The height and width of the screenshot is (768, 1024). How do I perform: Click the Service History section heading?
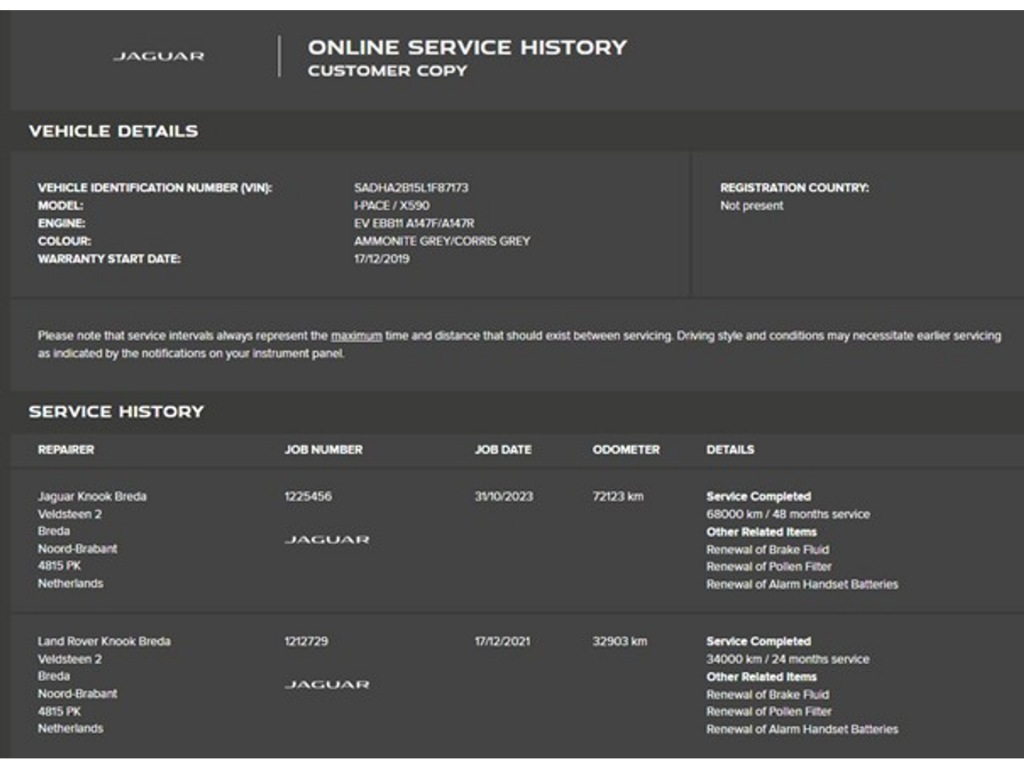click(116, 411)
